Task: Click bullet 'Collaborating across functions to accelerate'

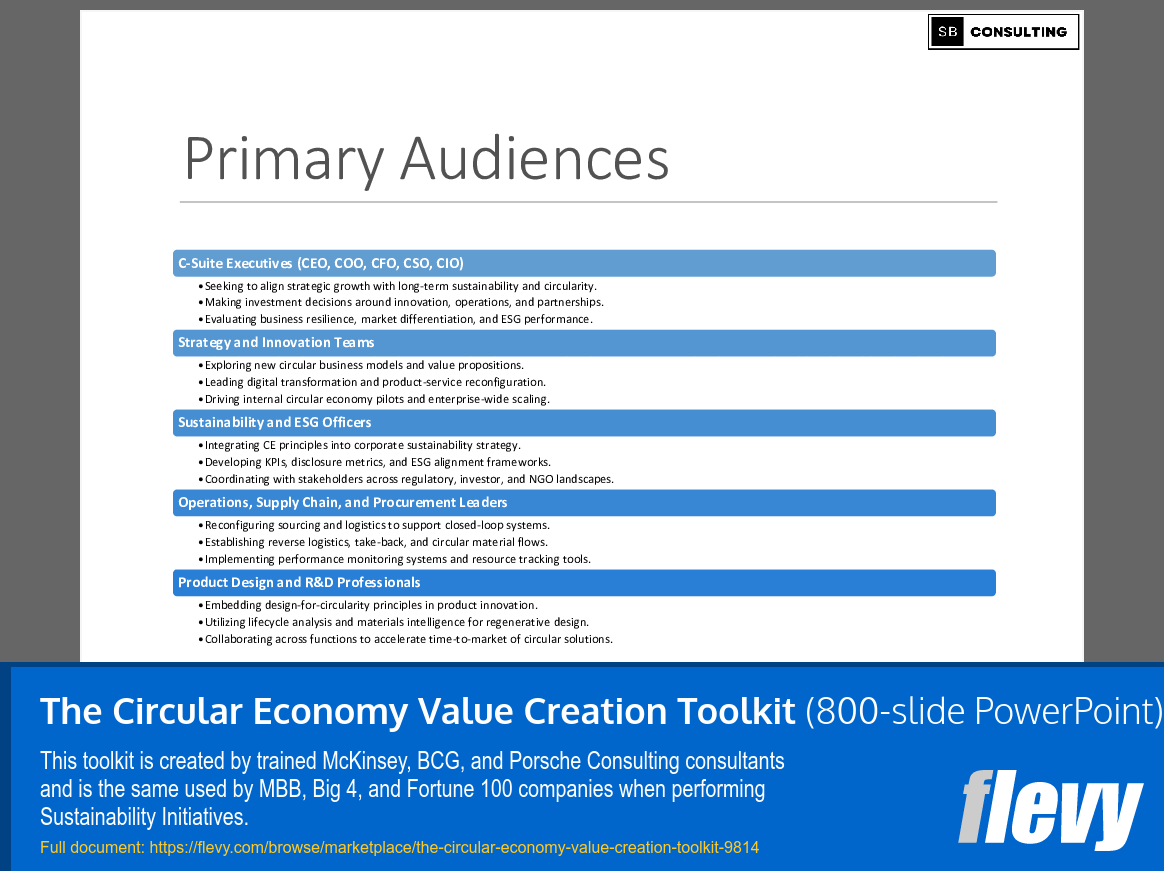Action: [x=406, y=639]
